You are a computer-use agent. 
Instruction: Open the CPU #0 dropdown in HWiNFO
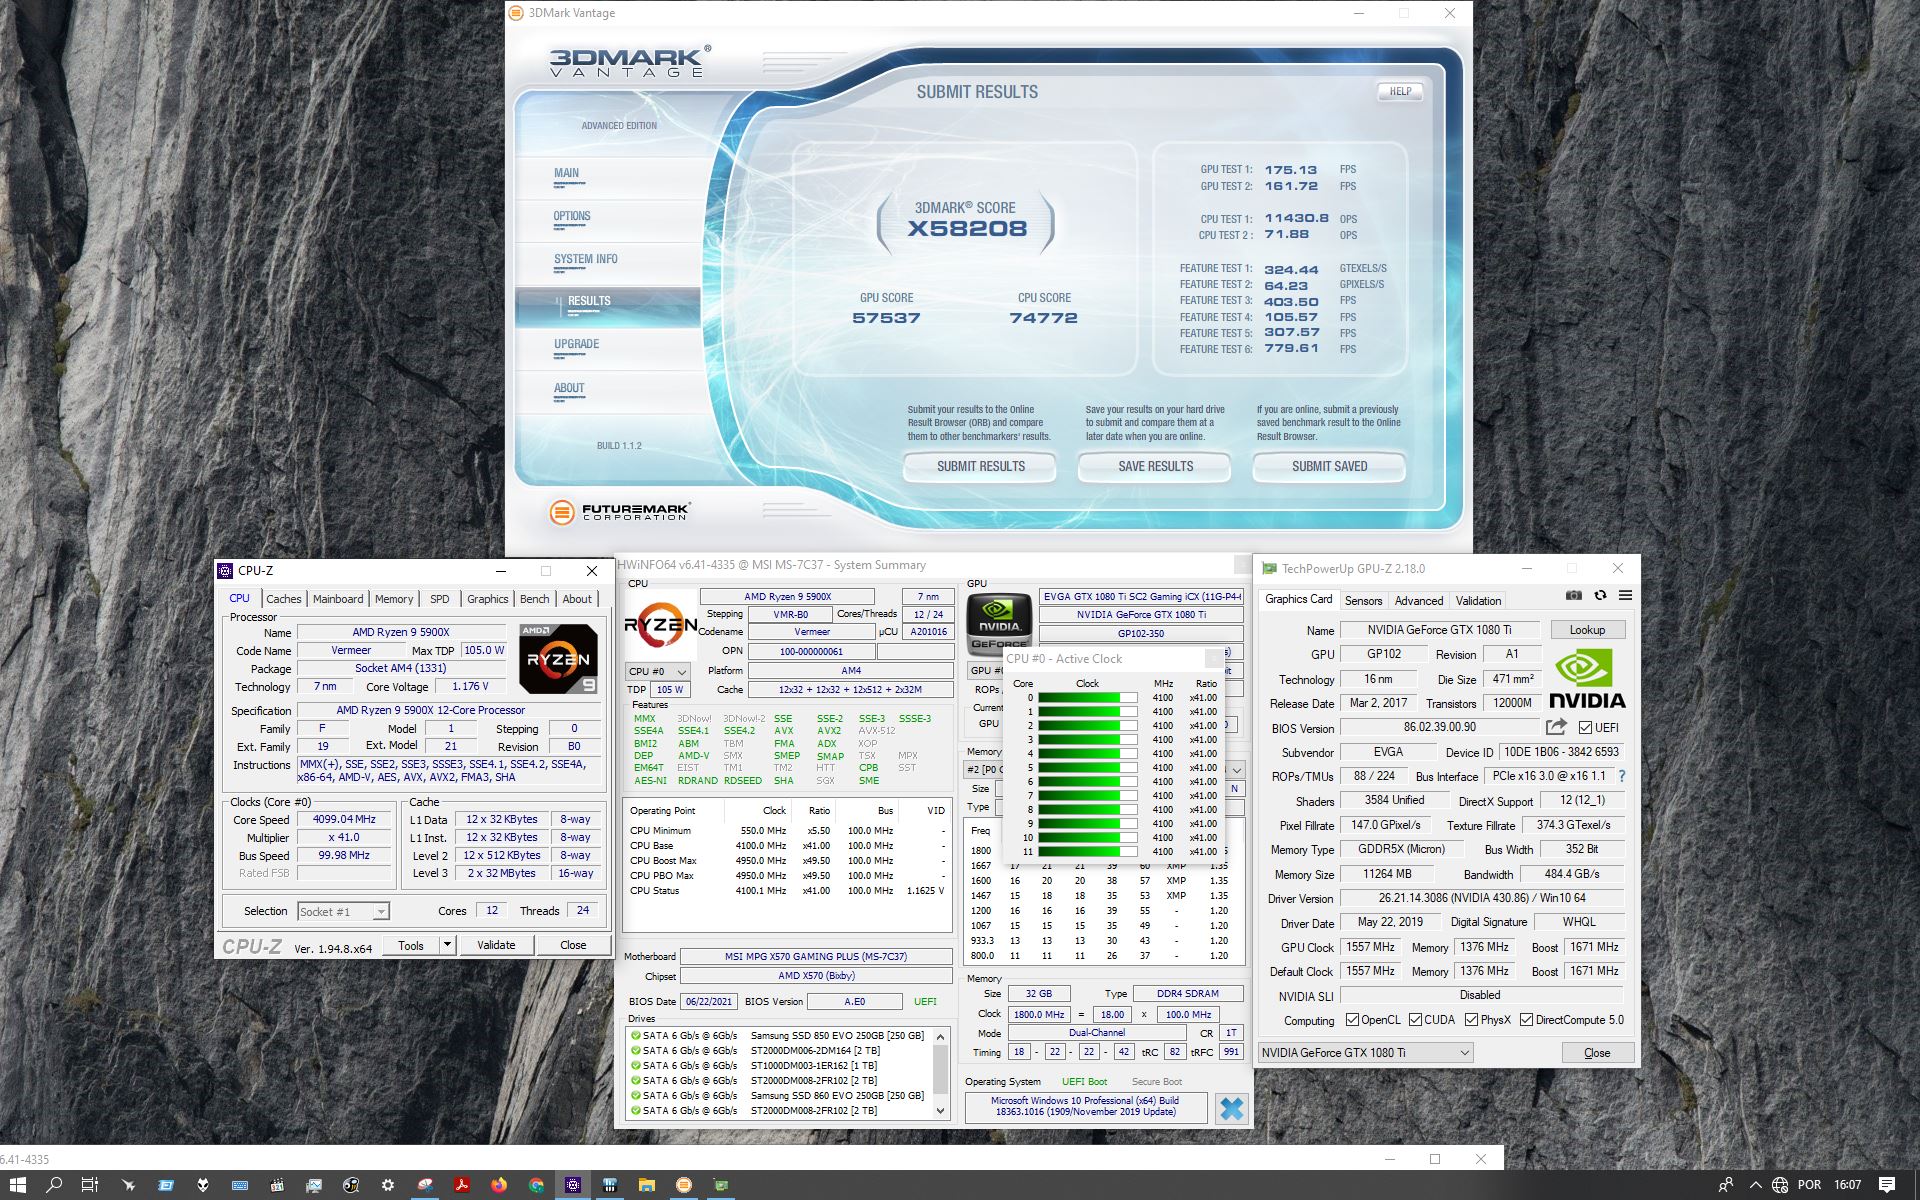click(658, 671)
